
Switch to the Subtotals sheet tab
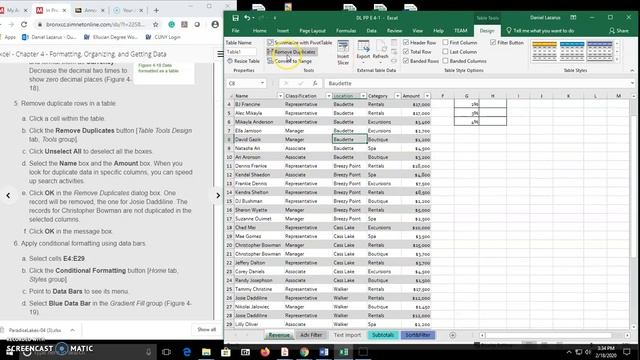tap(382, 335)
